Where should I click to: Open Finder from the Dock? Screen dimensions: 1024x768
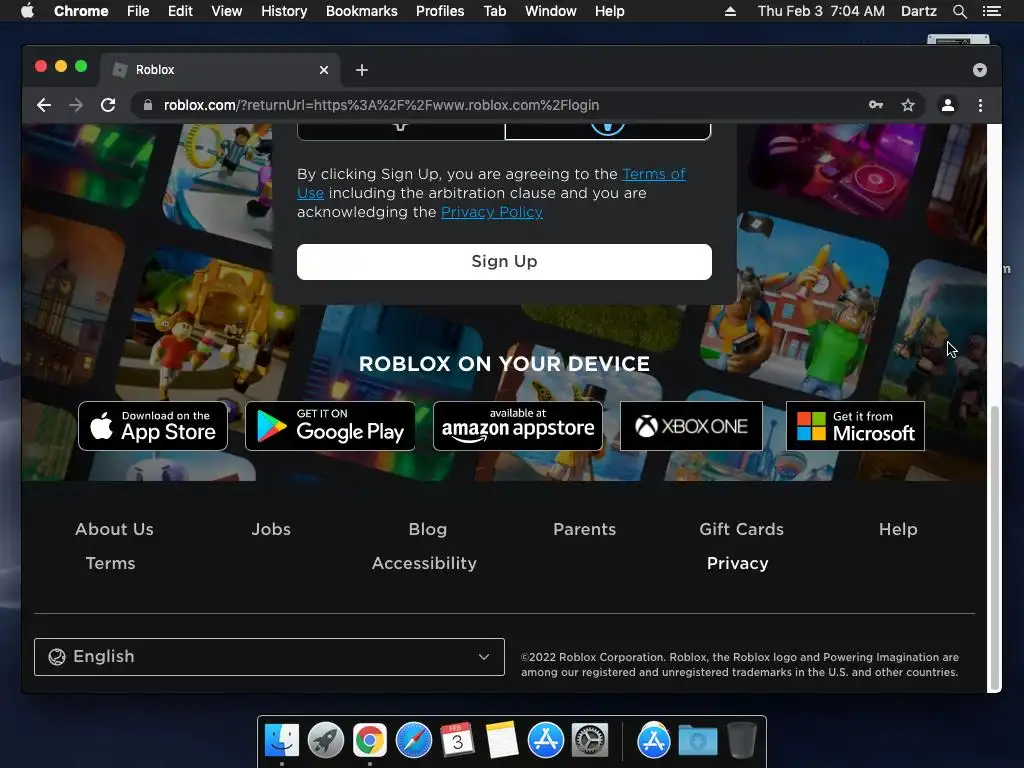(x=281, y=741)
